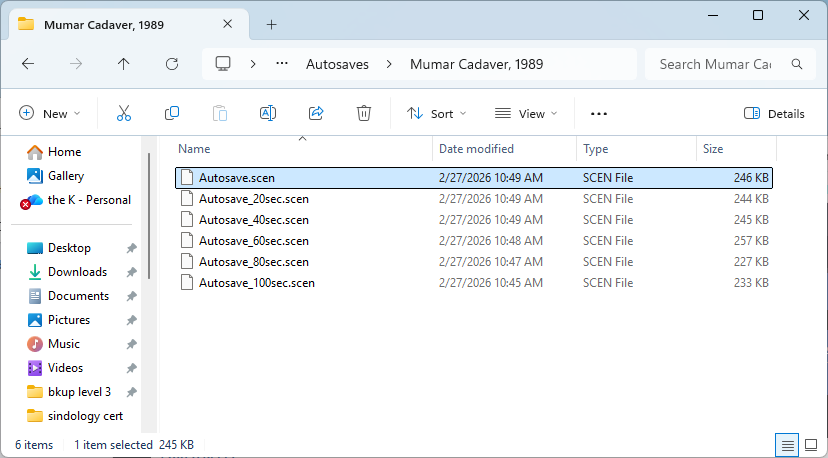The height and width of the screenshot is (458, 828).
Task: Click the Cut scissors icon
Action: click(124, 113)
